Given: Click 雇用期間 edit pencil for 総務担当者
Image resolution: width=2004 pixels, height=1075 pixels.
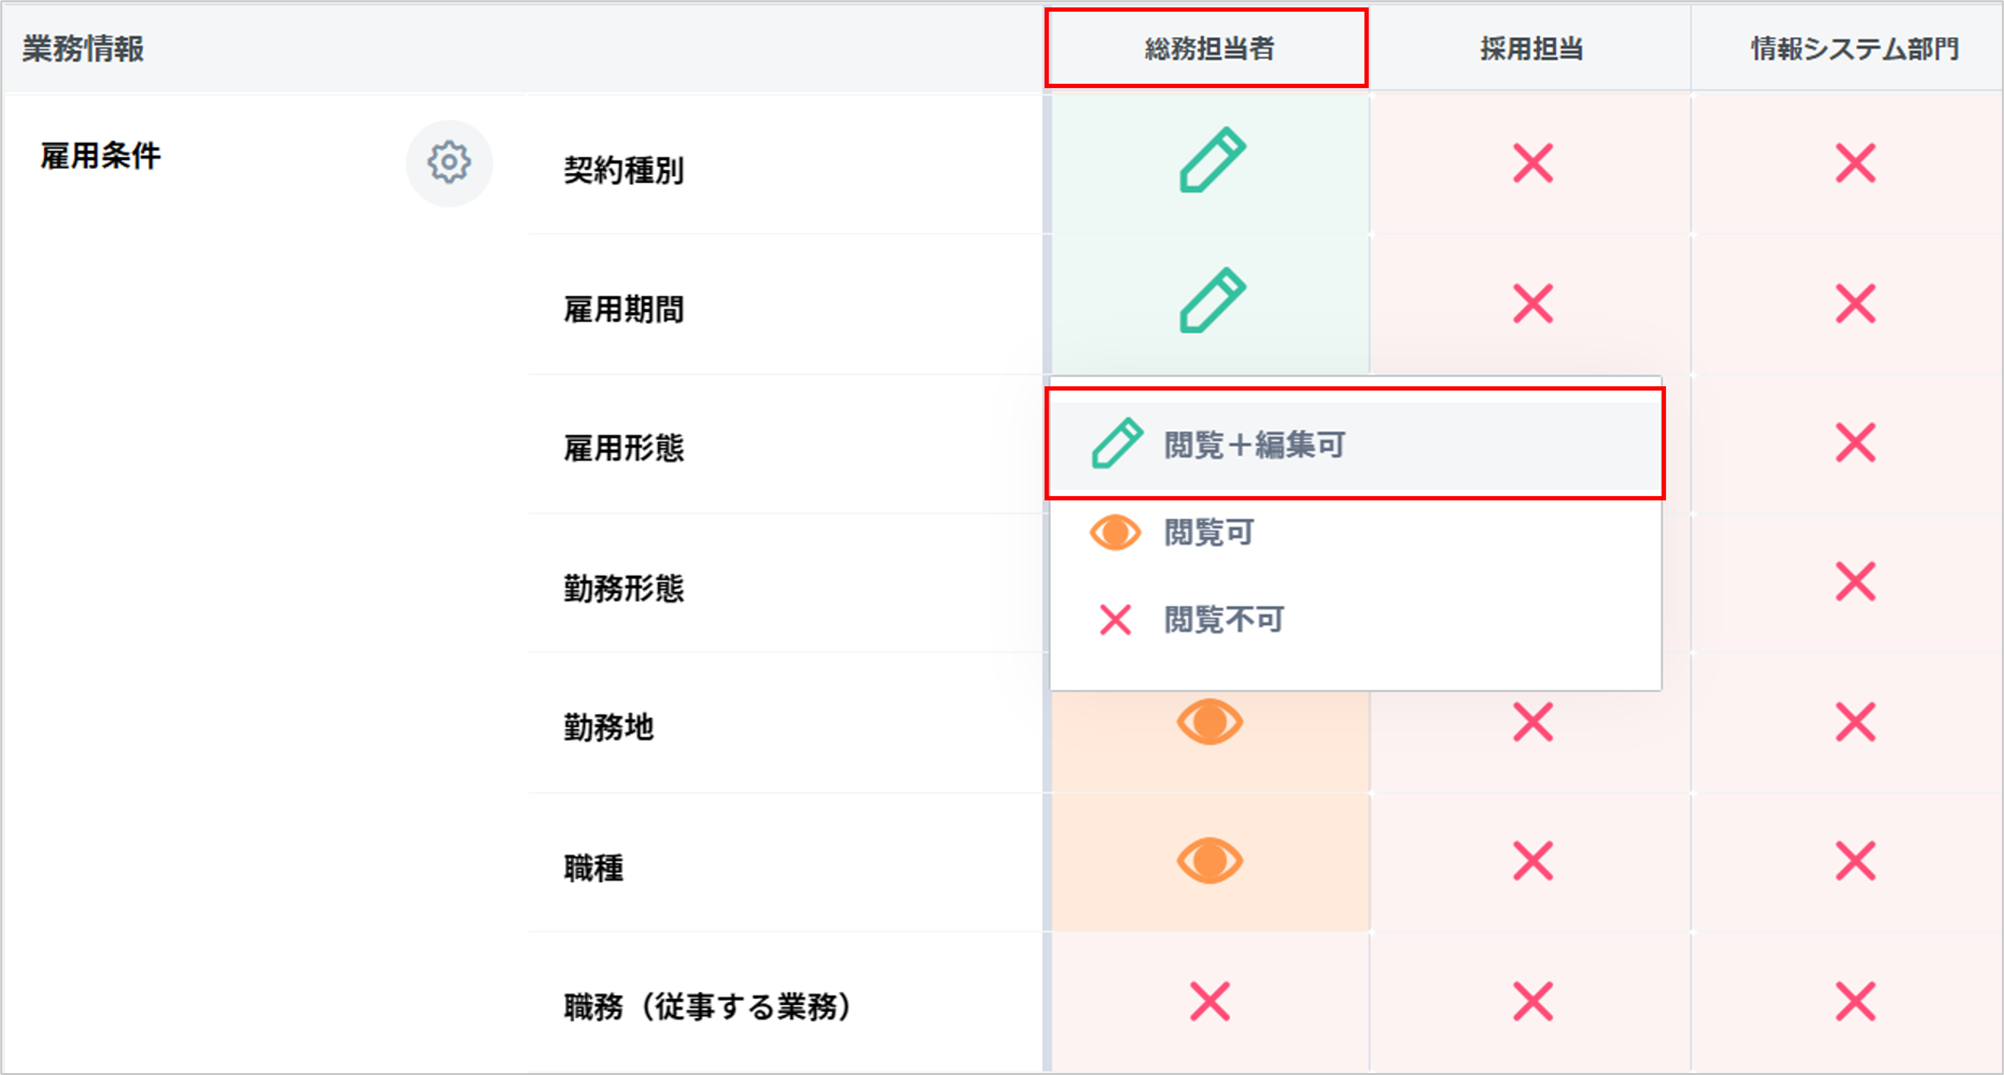Looking at the screenshot, I should (x=1211, y=300).
